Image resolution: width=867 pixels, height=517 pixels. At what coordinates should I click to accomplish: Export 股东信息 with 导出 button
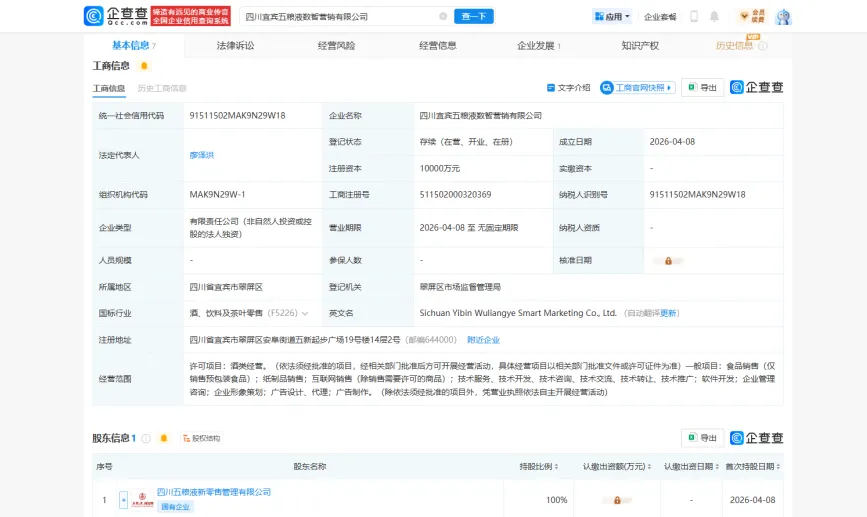(702, 438)
